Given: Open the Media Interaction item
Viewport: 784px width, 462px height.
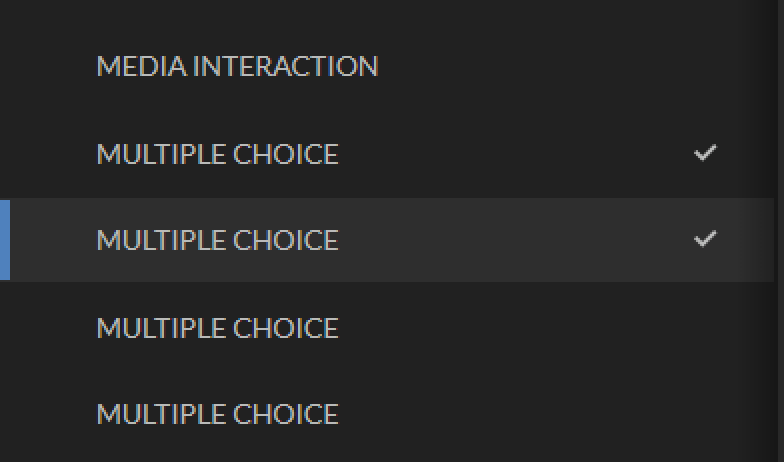Looking at the screenshot, I should coord(237,67).
